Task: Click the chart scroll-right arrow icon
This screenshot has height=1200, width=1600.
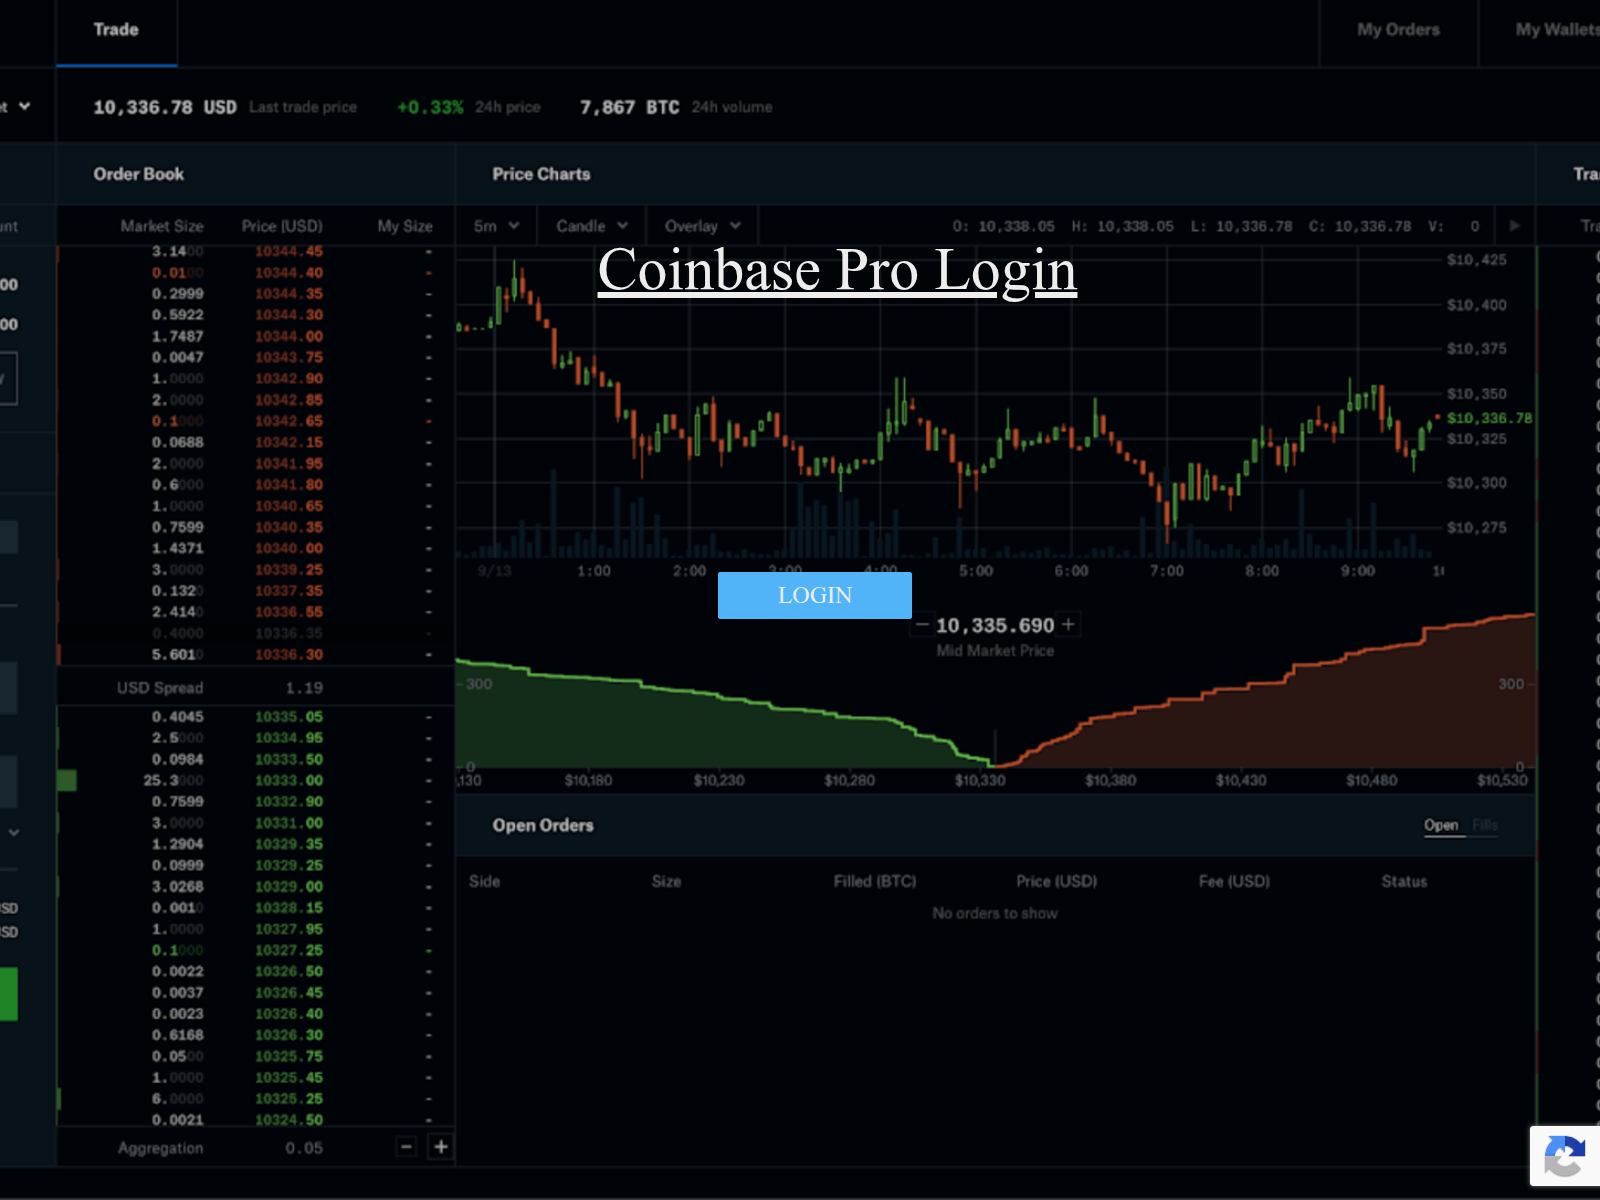Action: [x=1514, y=226]
